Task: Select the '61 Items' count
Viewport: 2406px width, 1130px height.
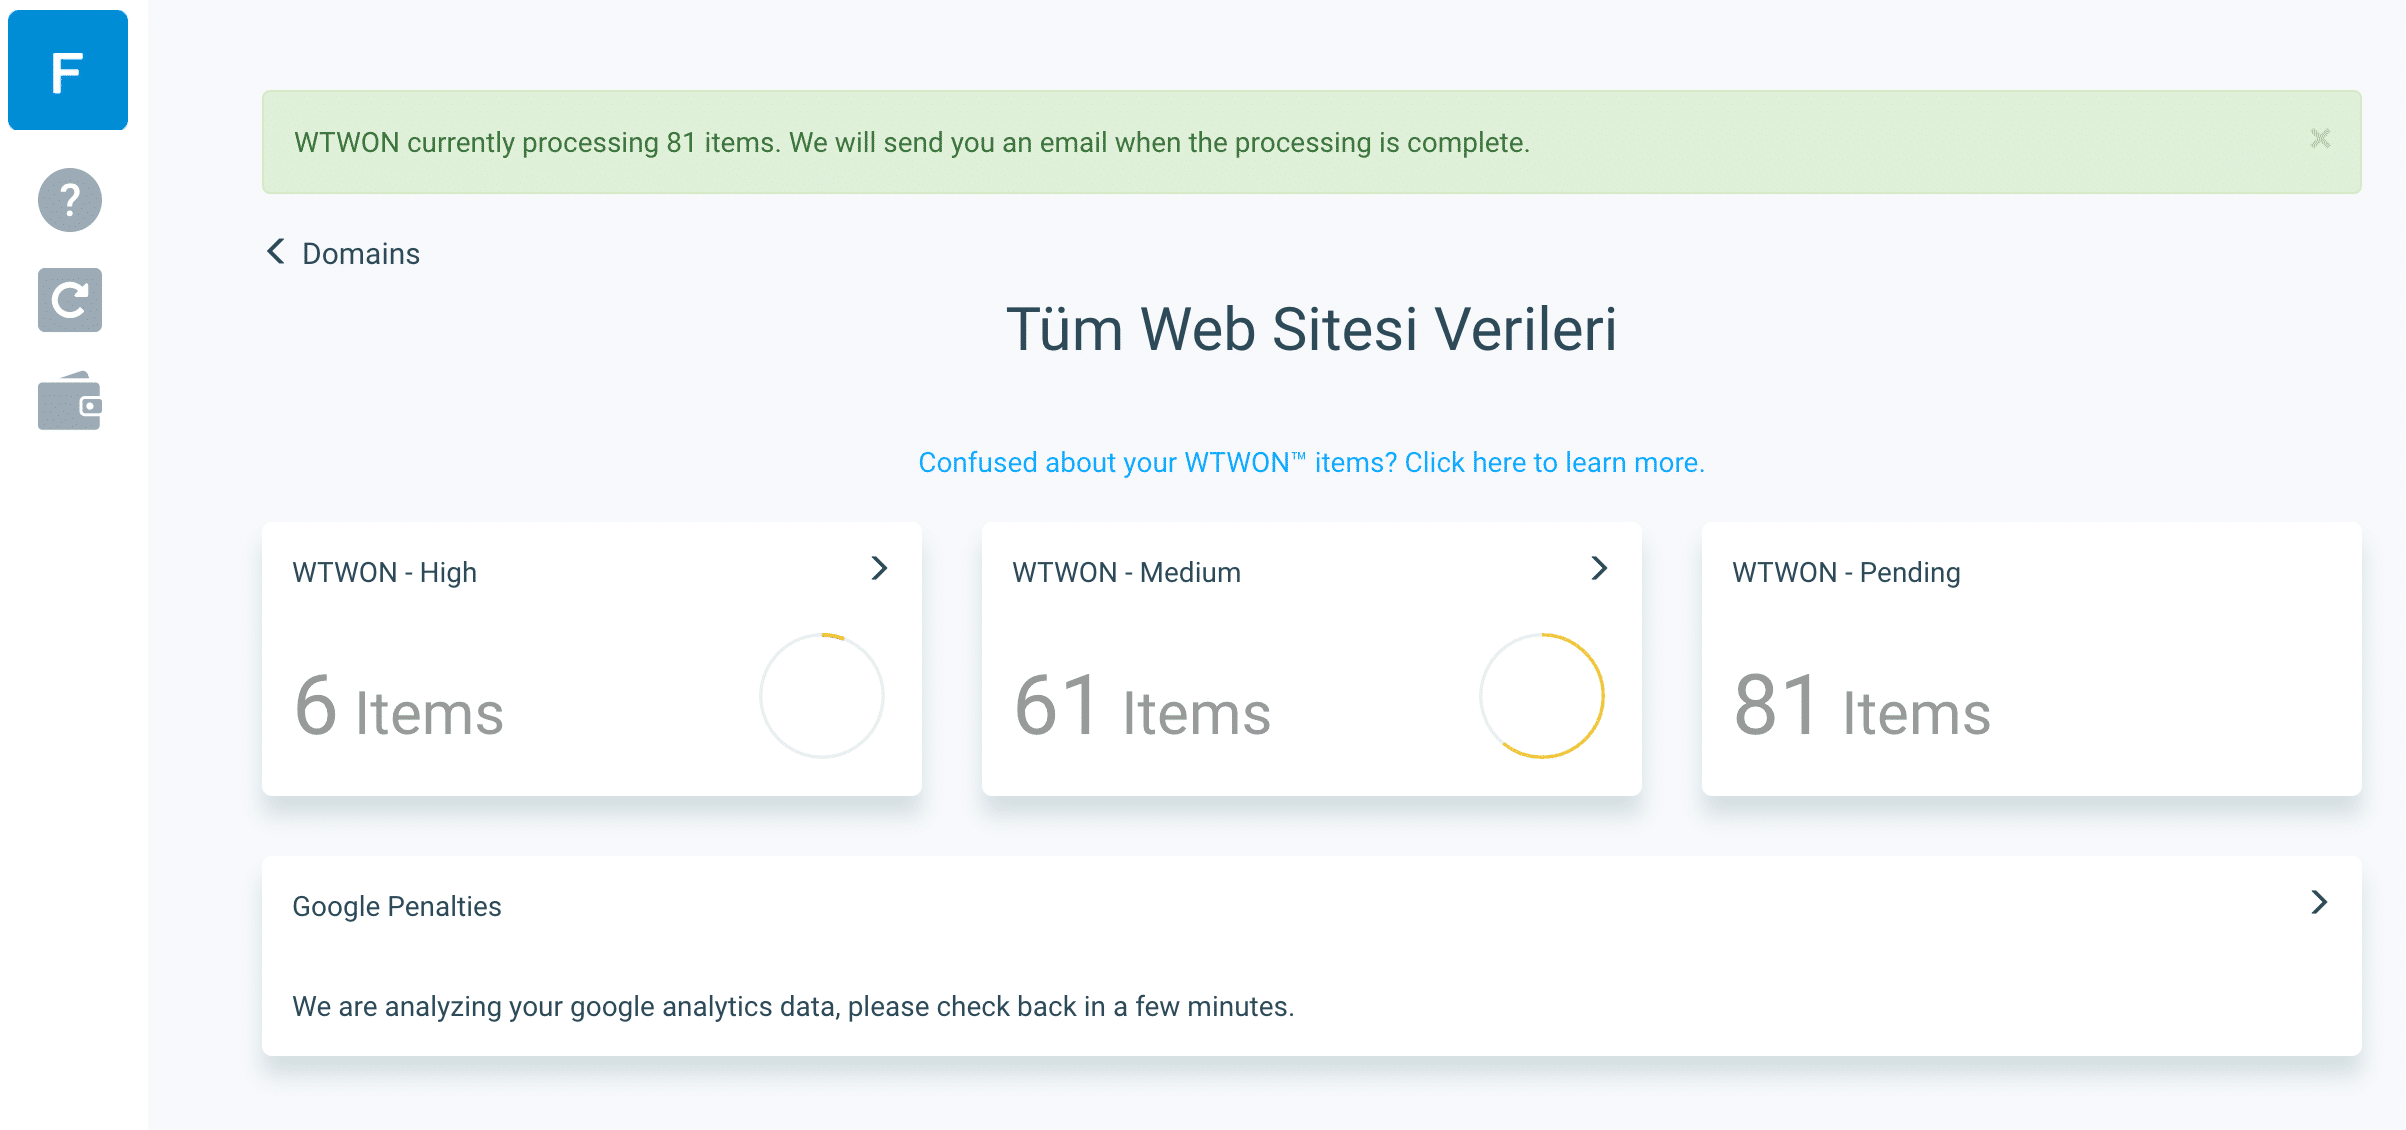Action: tap(1142, 707)
